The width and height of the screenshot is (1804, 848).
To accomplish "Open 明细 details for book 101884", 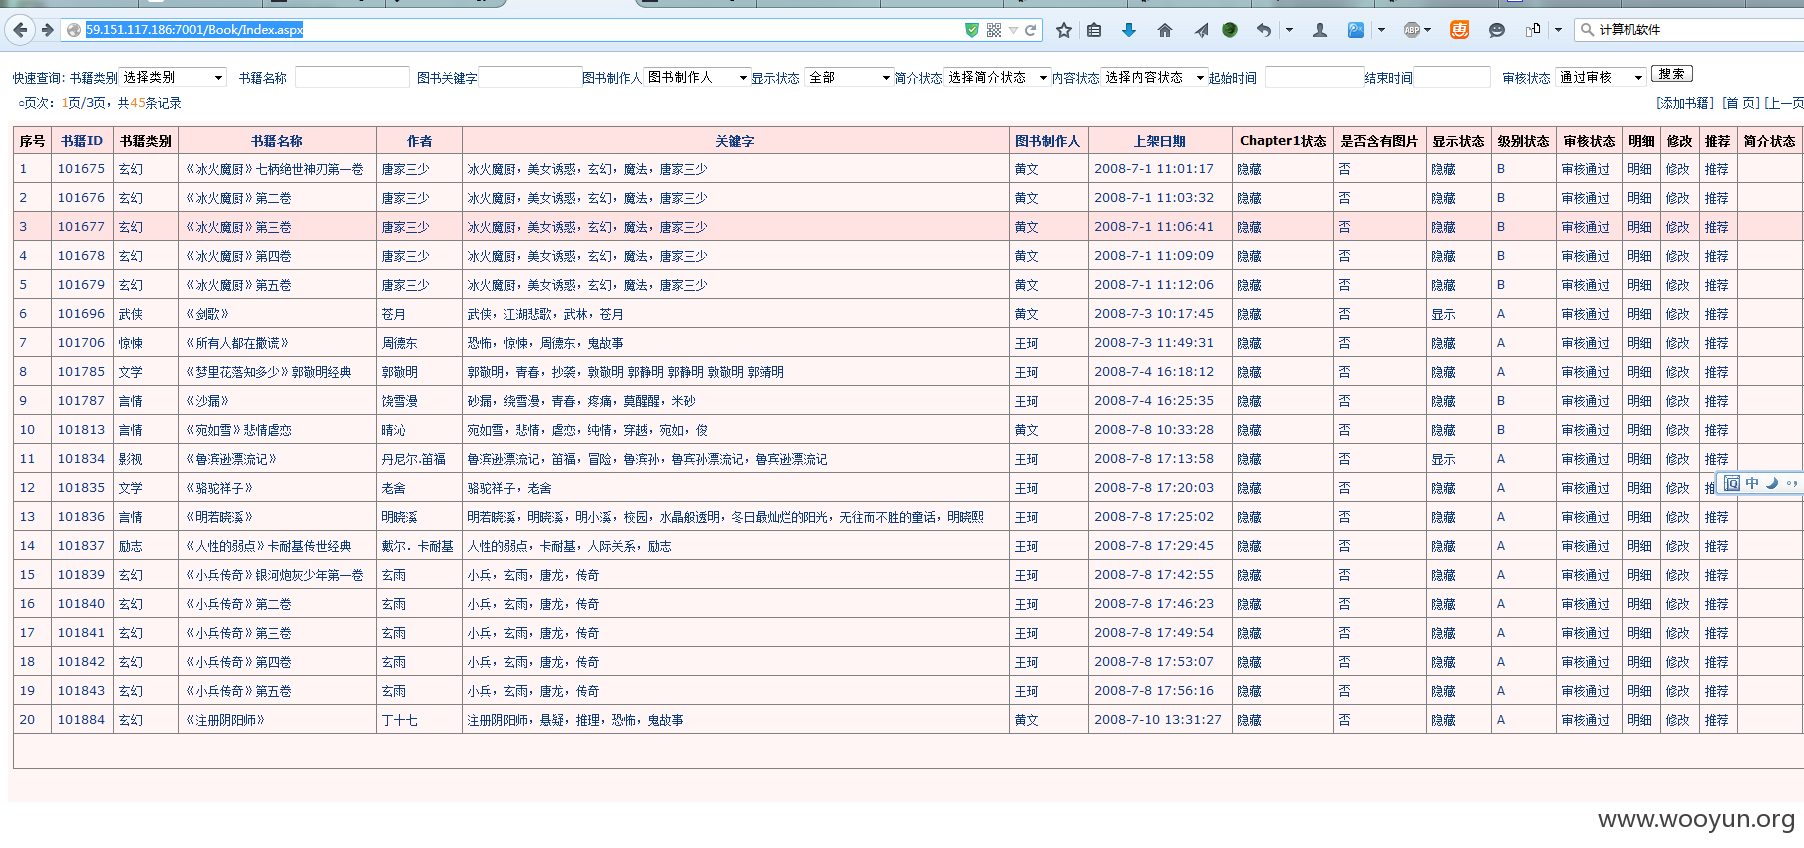I will [x=1639, y=720].
